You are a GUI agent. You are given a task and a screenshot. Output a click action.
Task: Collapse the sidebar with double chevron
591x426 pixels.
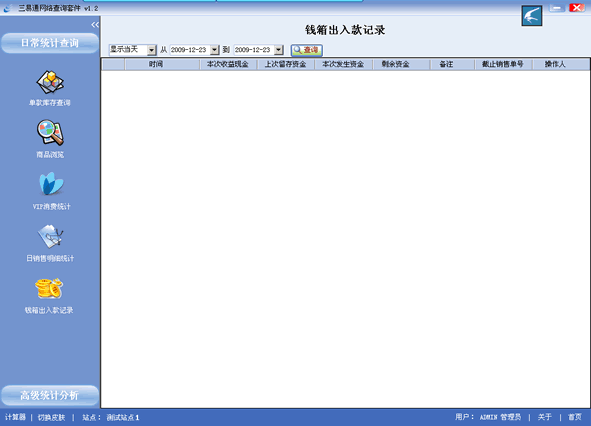click(95, 25)
